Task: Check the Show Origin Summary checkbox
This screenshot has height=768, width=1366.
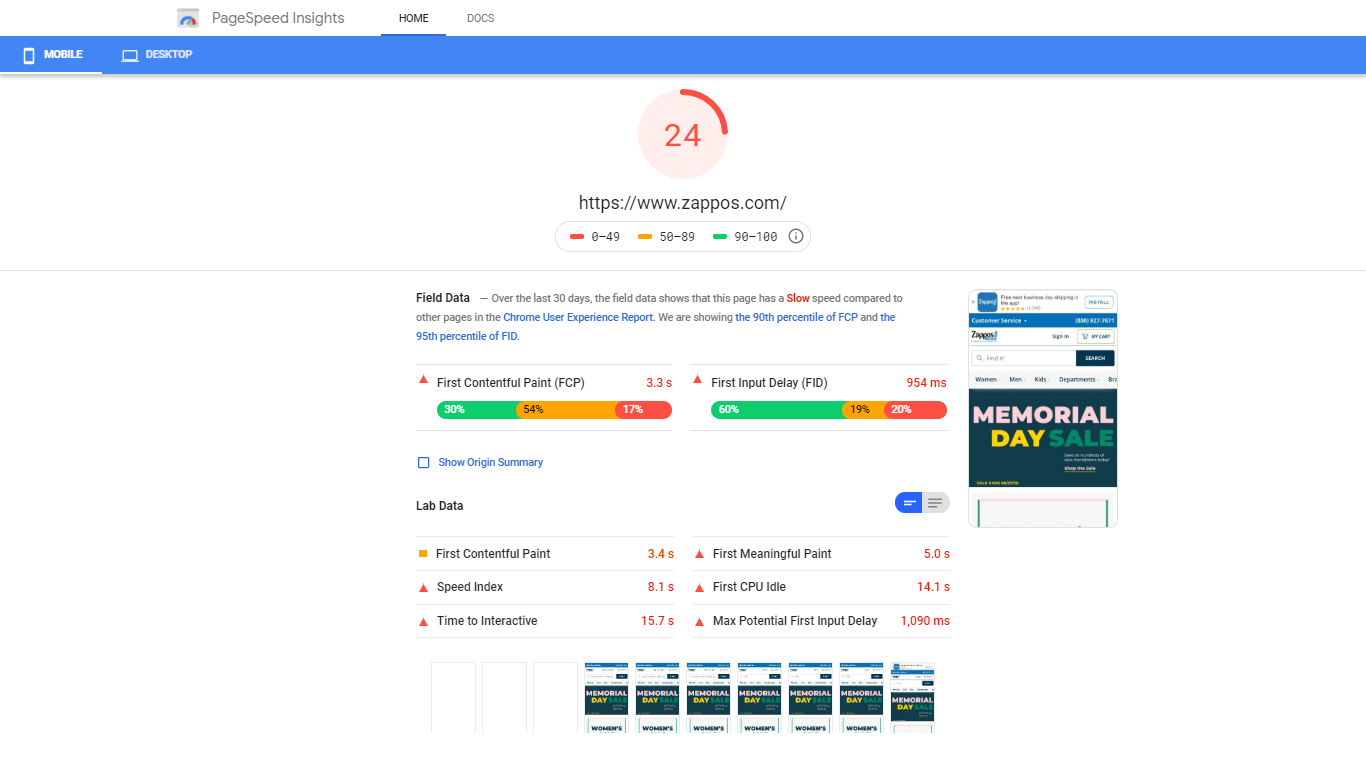Action: pos(423,462)
